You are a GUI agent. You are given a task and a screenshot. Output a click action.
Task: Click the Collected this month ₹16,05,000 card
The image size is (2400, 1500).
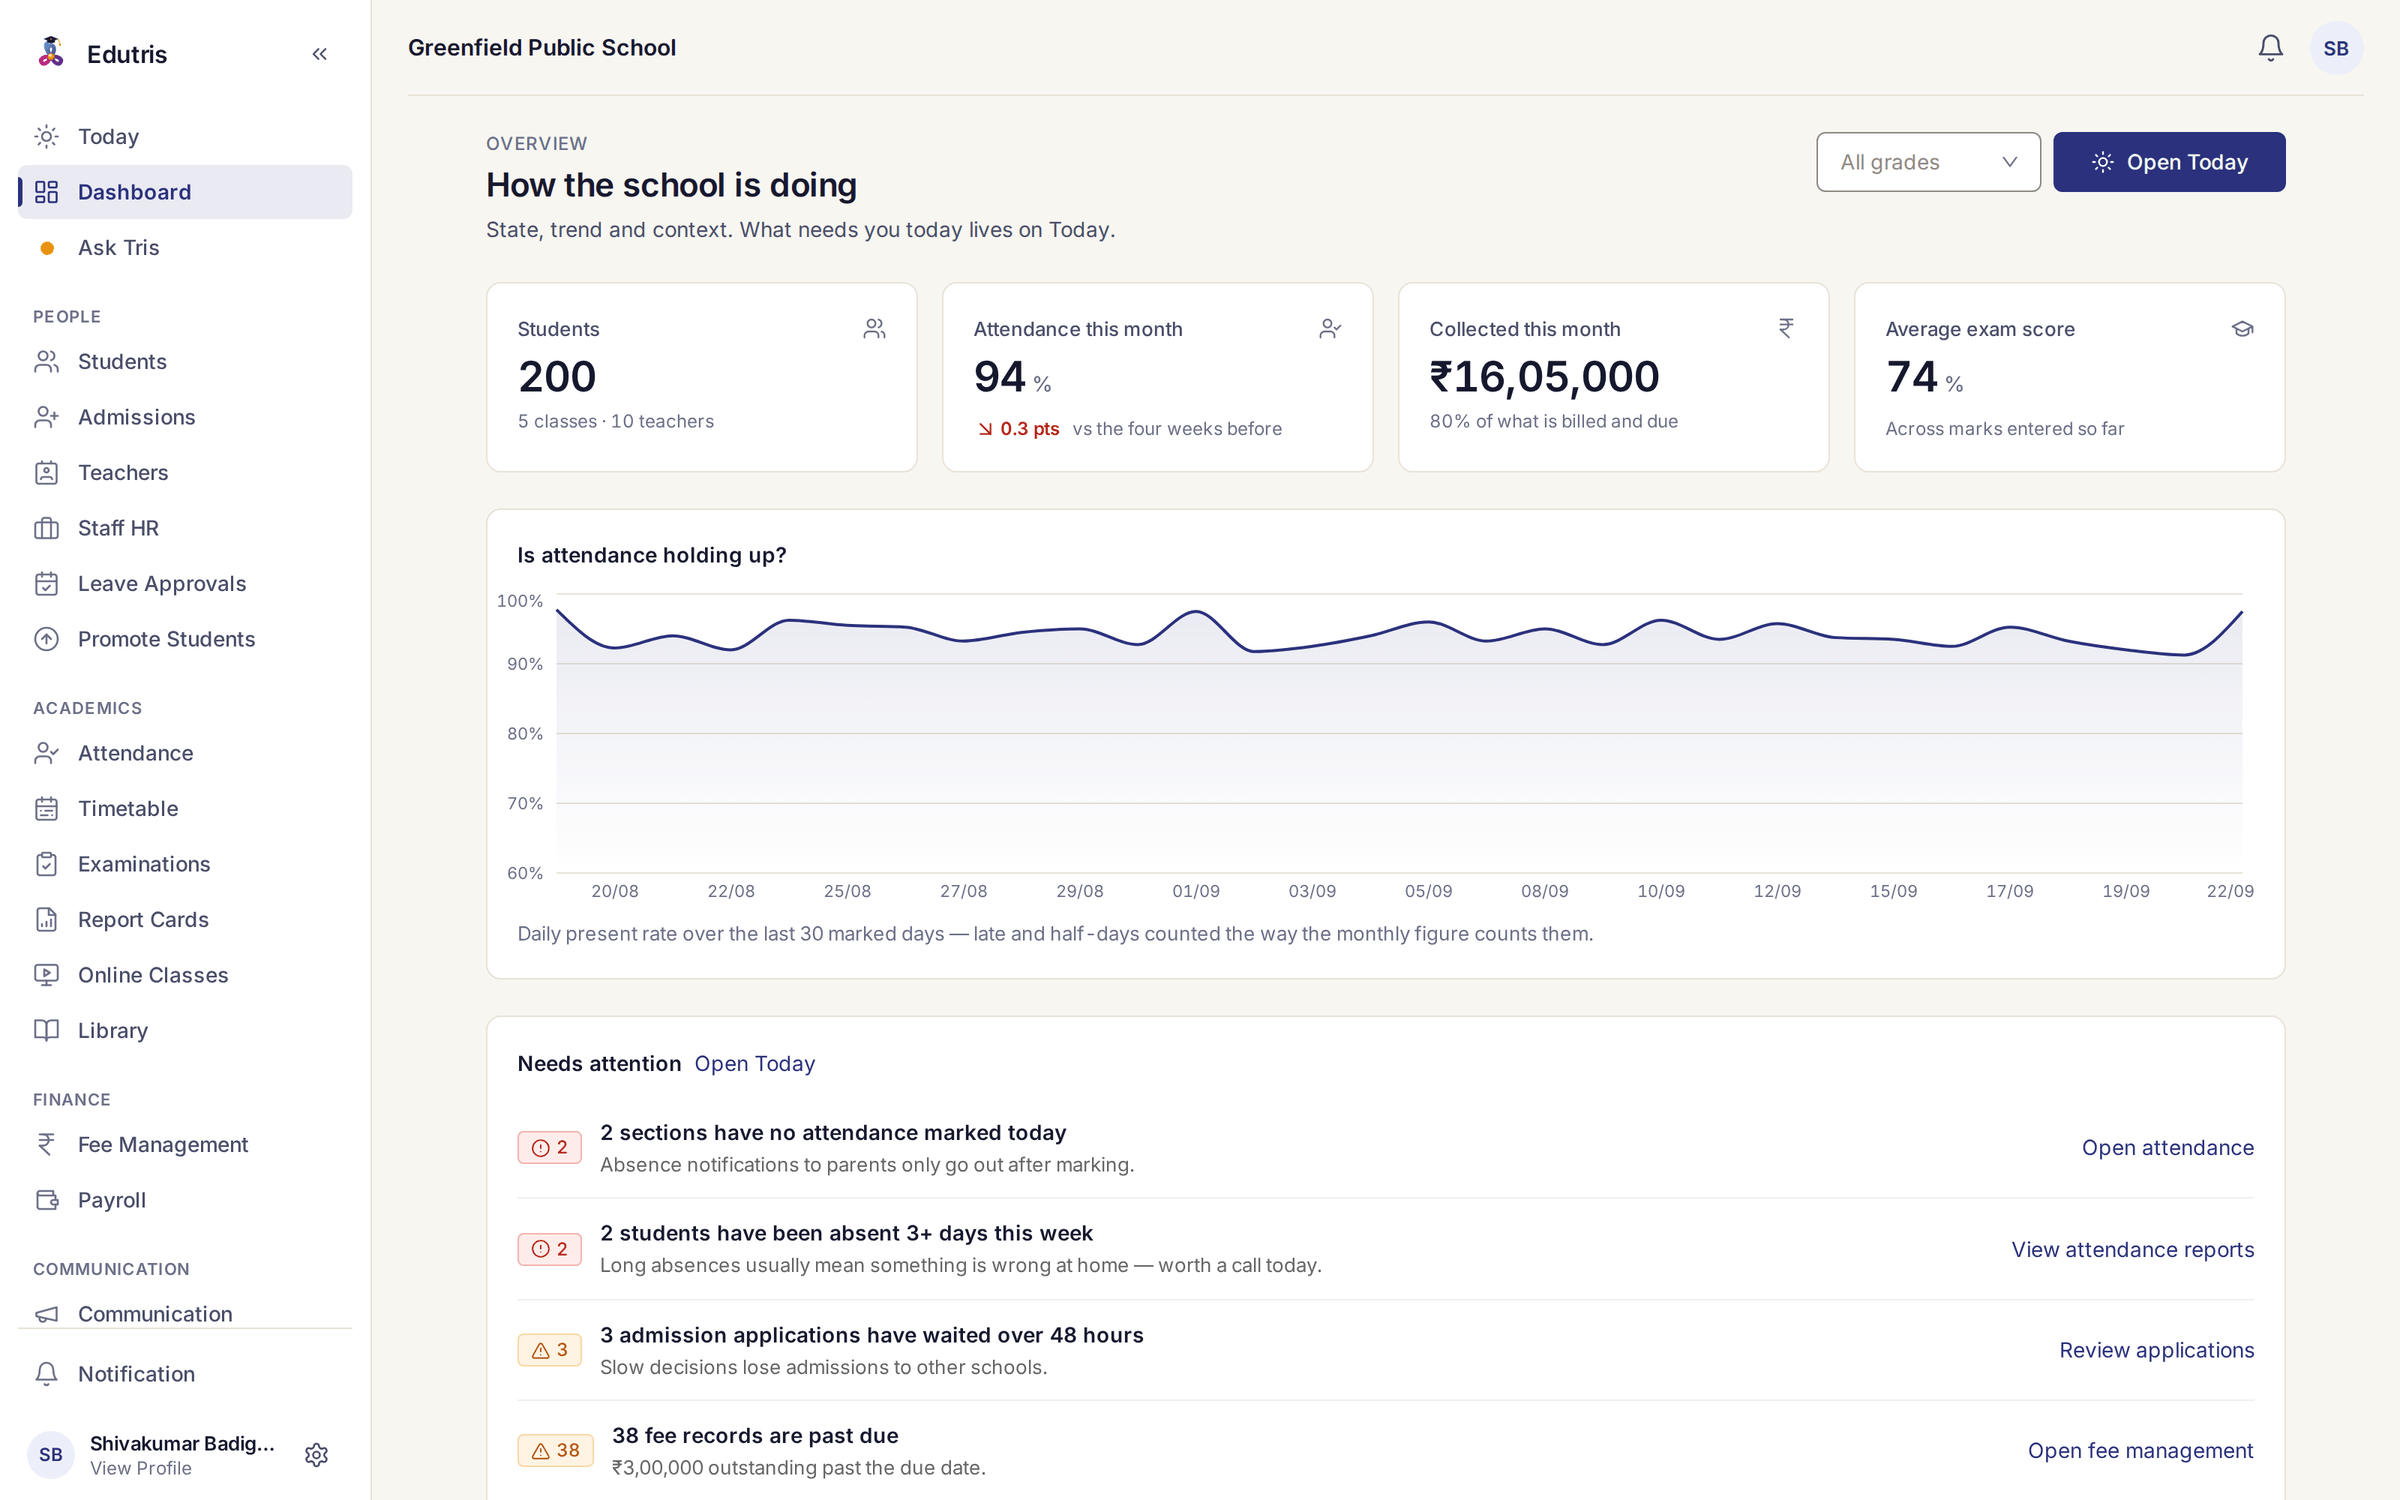[1613, 377]
